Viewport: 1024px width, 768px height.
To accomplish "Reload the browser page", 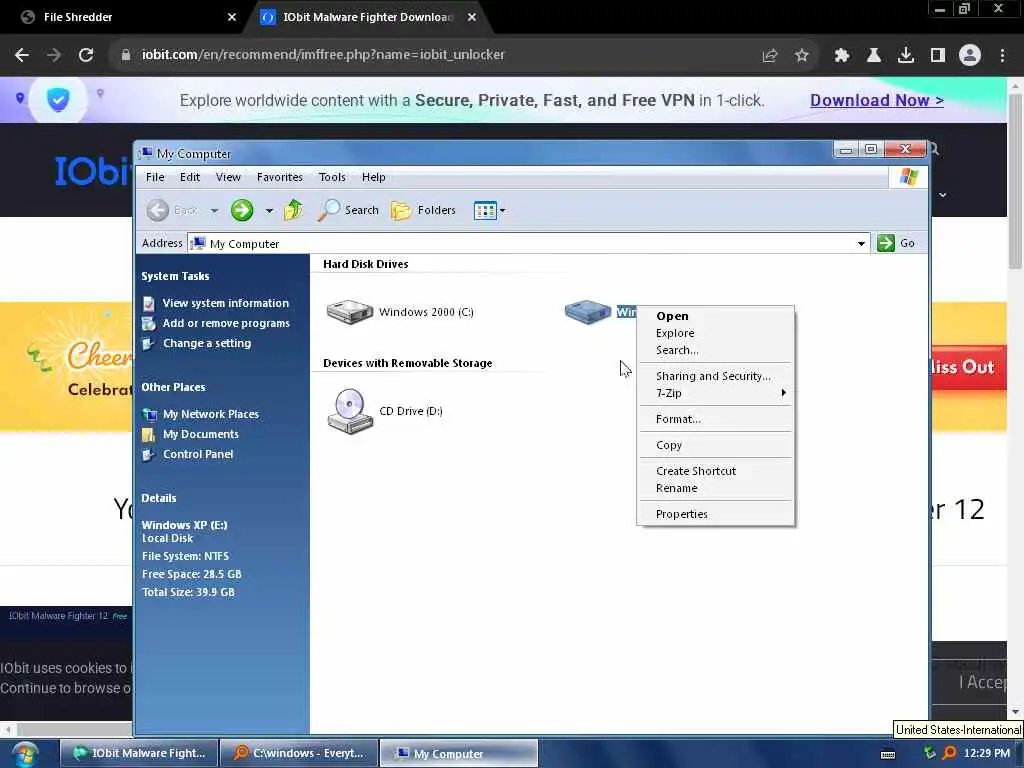I will pos(86,55).
